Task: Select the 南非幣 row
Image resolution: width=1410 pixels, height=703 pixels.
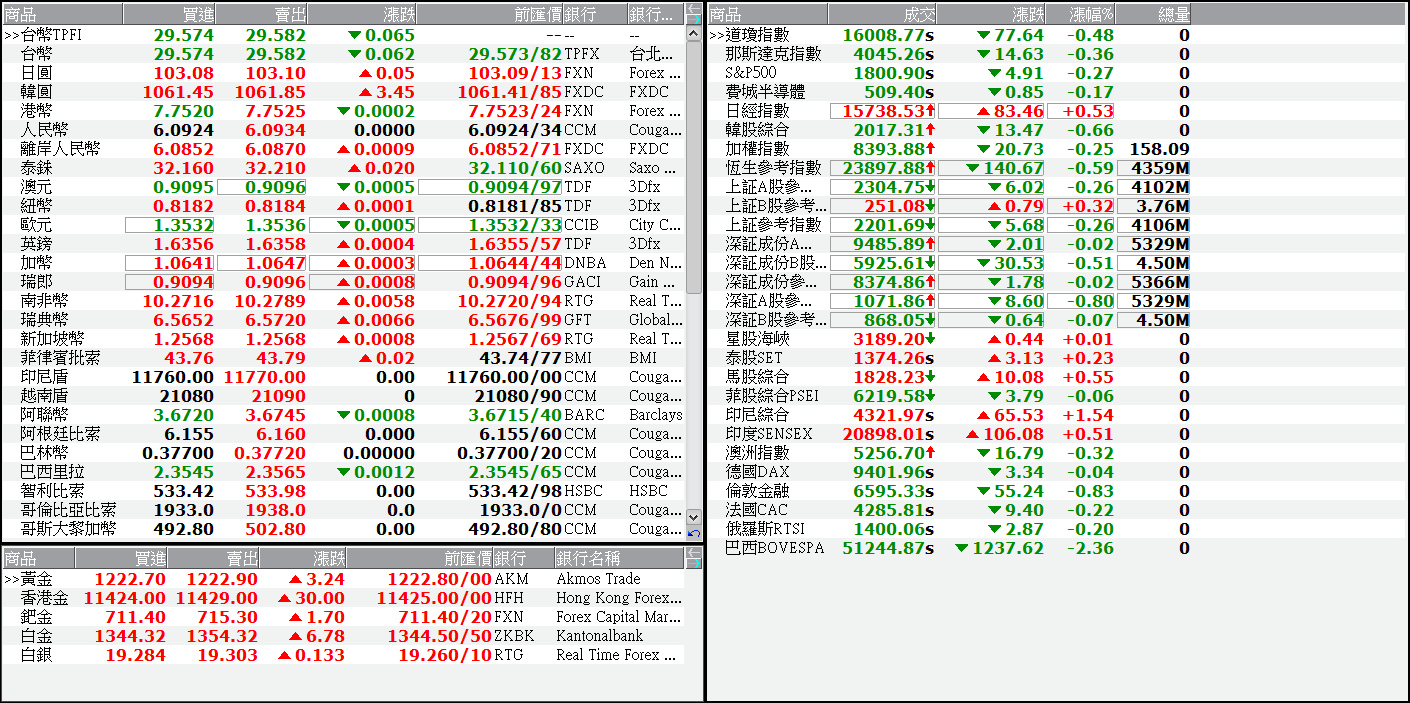Action: [344, 301]
